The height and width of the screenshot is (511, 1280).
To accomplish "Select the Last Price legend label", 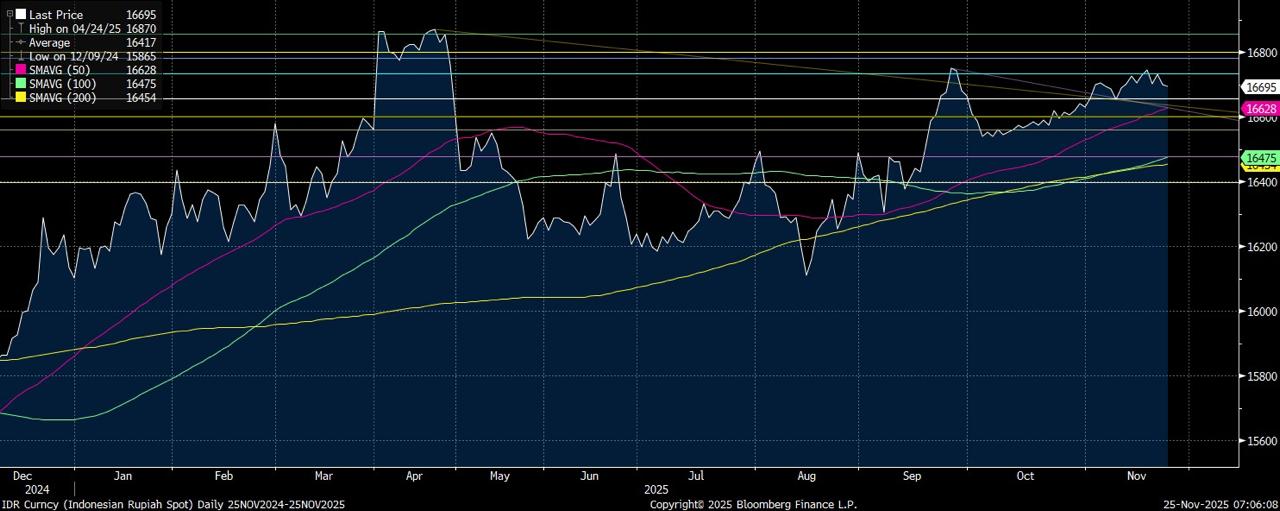I will point(56,15).
